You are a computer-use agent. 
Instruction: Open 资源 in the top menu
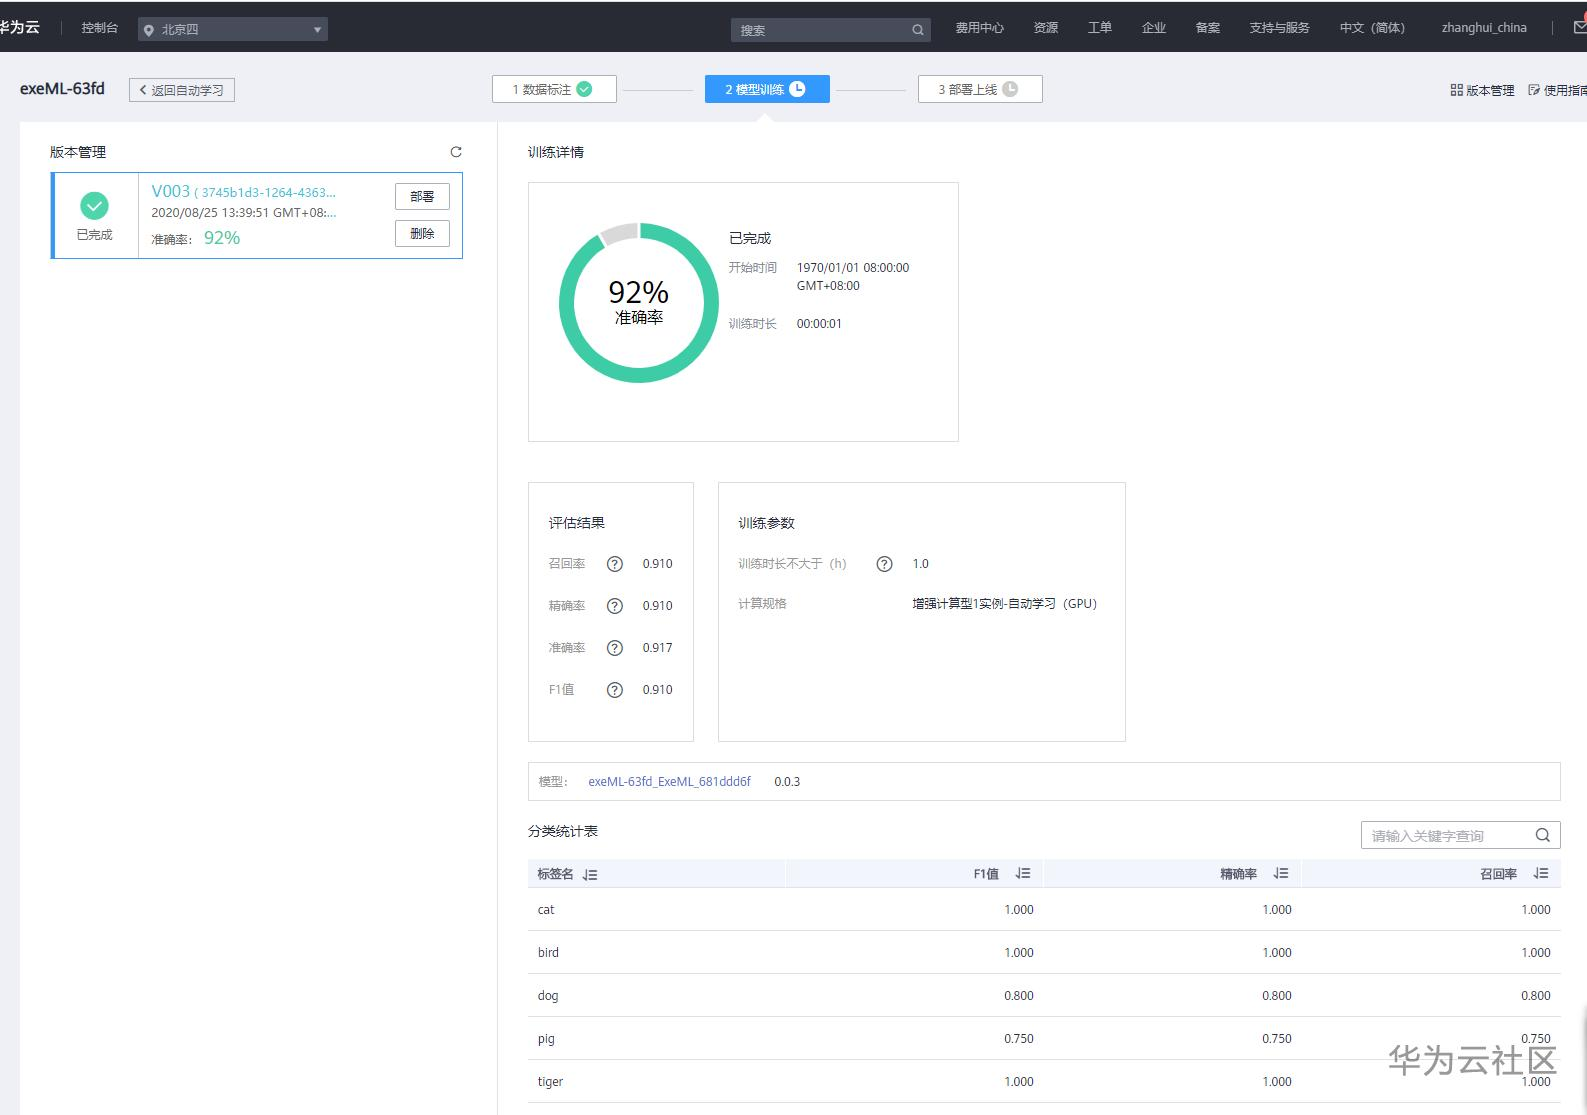[x=1046, y=28]
